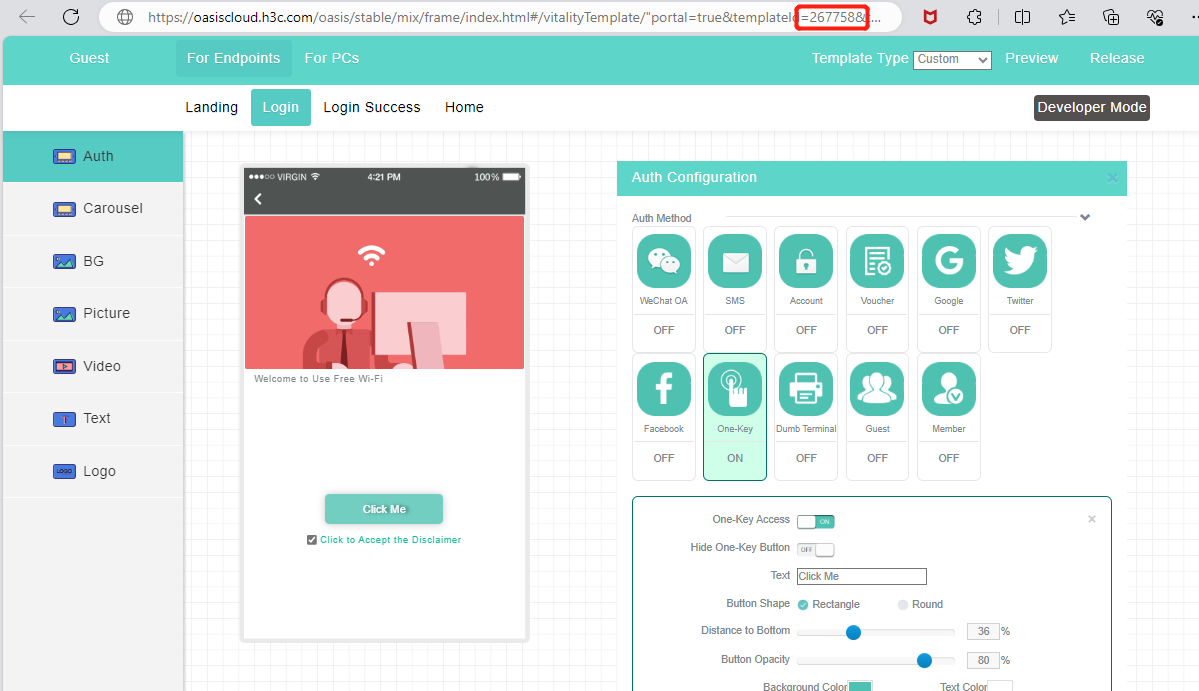
Task: Select the Member auth method icon
Action: (x=949, y=389)
